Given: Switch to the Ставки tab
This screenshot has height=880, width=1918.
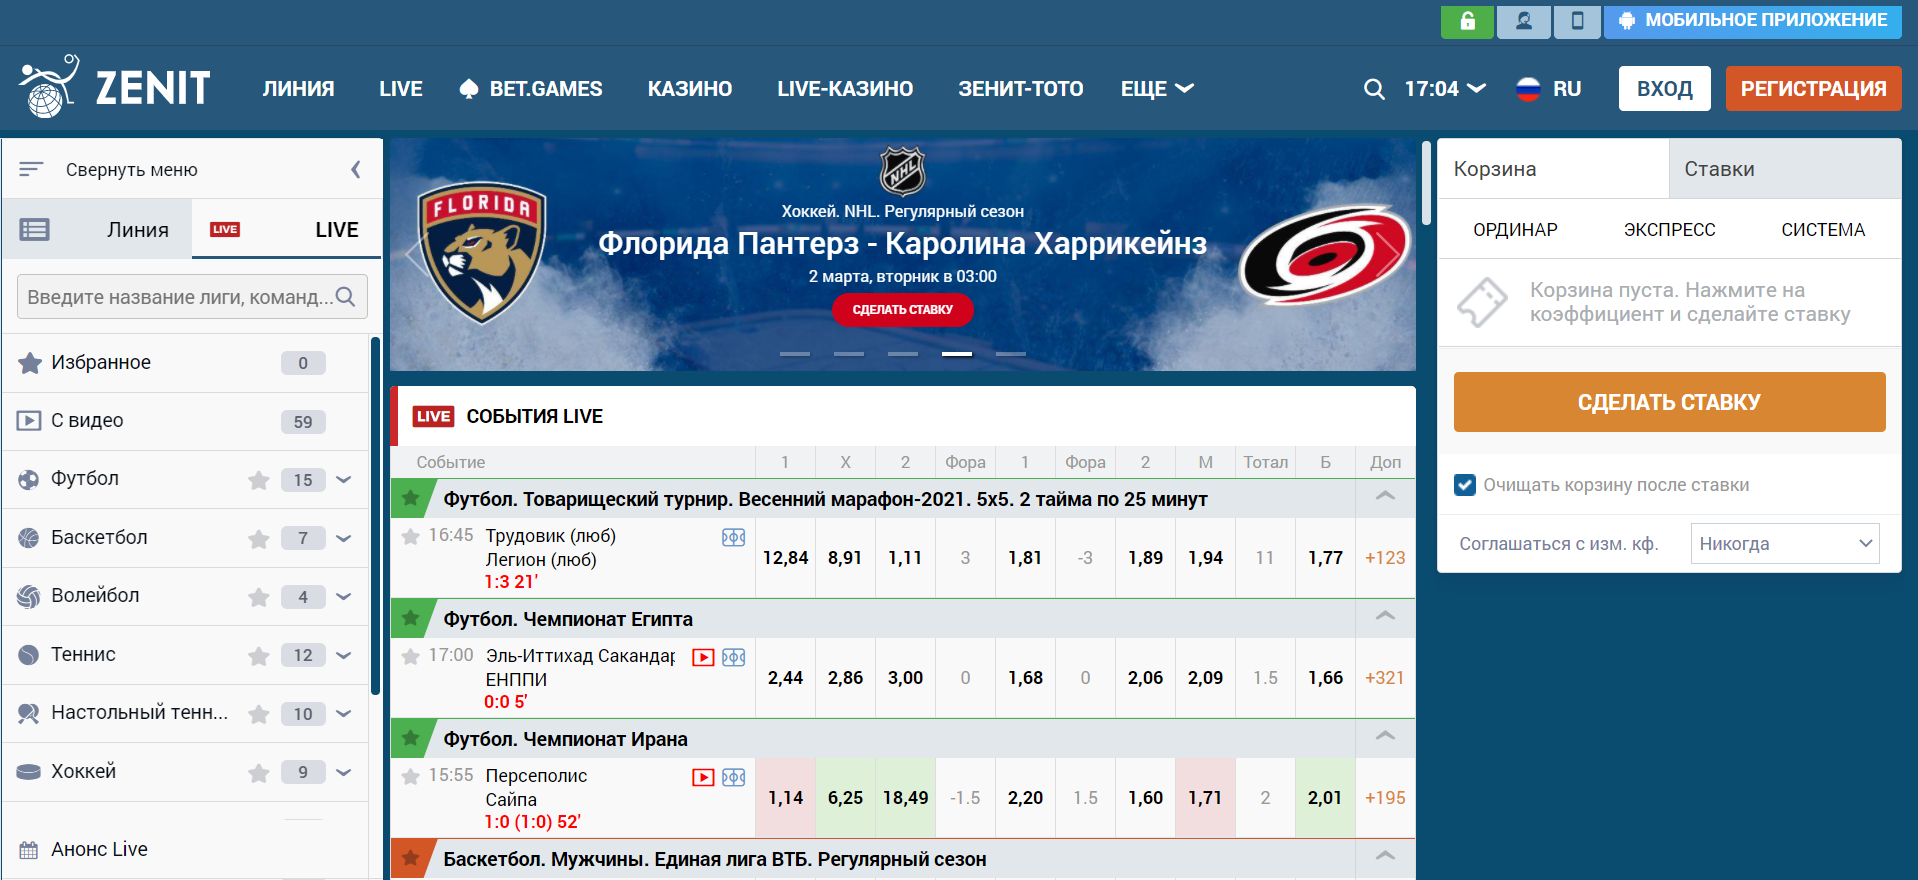Looking at the screenshot, I should click(x=1785, y=169).
